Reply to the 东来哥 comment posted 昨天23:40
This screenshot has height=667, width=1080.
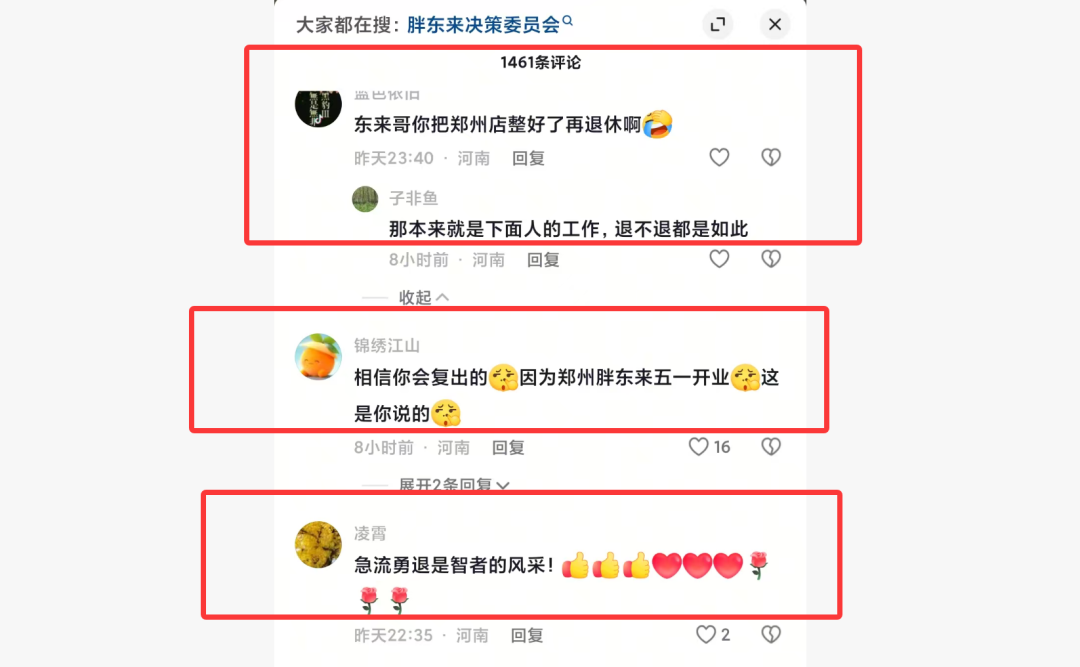(x=528, y=158)
